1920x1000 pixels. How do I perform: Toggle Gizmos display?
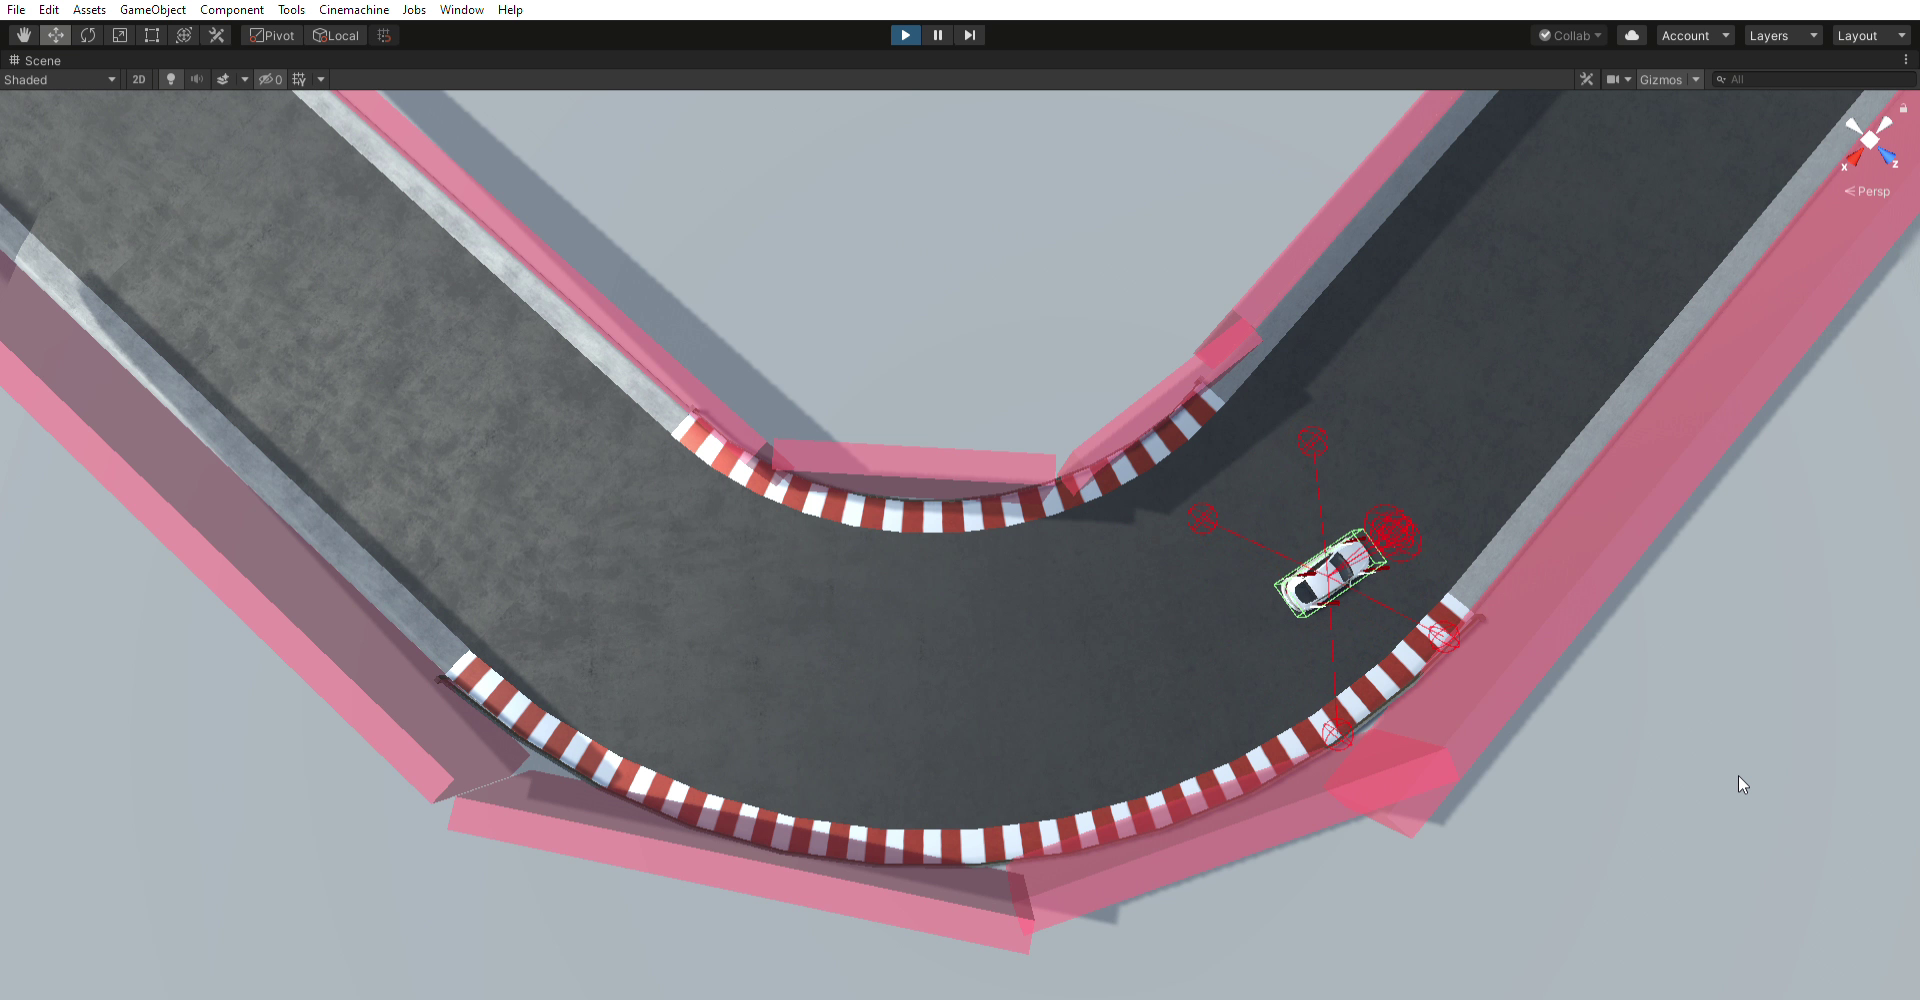[x=1661, y=79]
